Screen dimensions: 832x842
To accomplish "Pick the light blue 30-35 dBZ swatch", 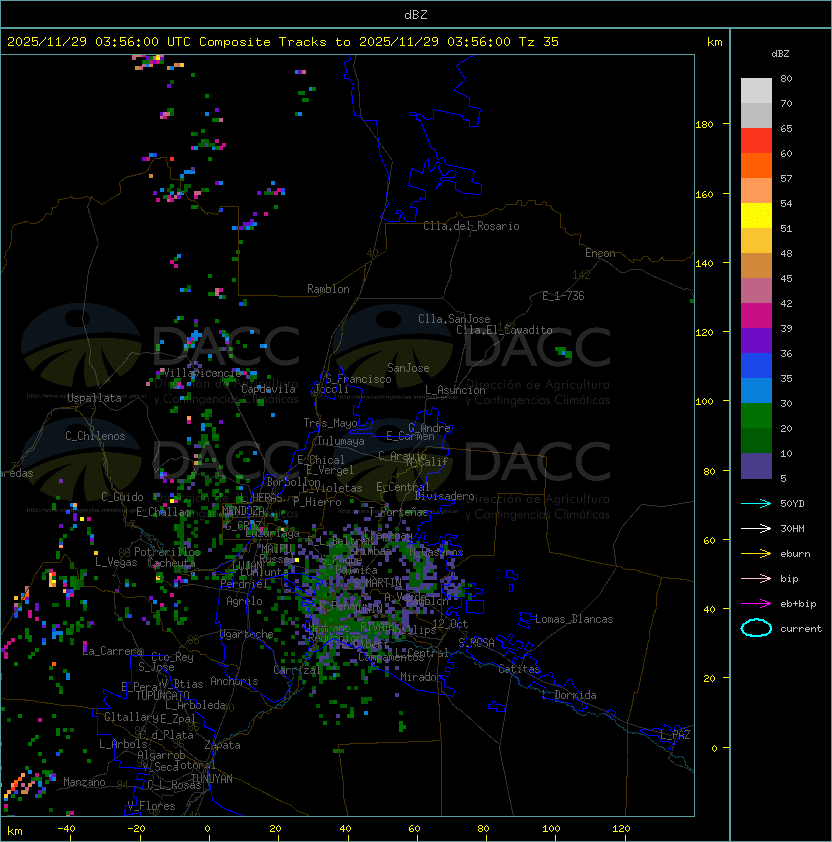I will (x=756, y=391).
